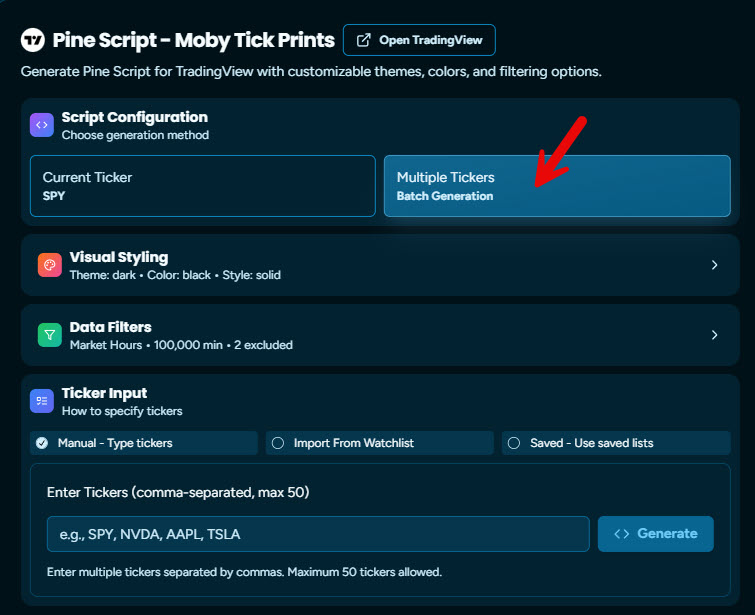755x615 pixels.
Task: Expand Data Filters with its chevron
Action: tap(715, 335)
